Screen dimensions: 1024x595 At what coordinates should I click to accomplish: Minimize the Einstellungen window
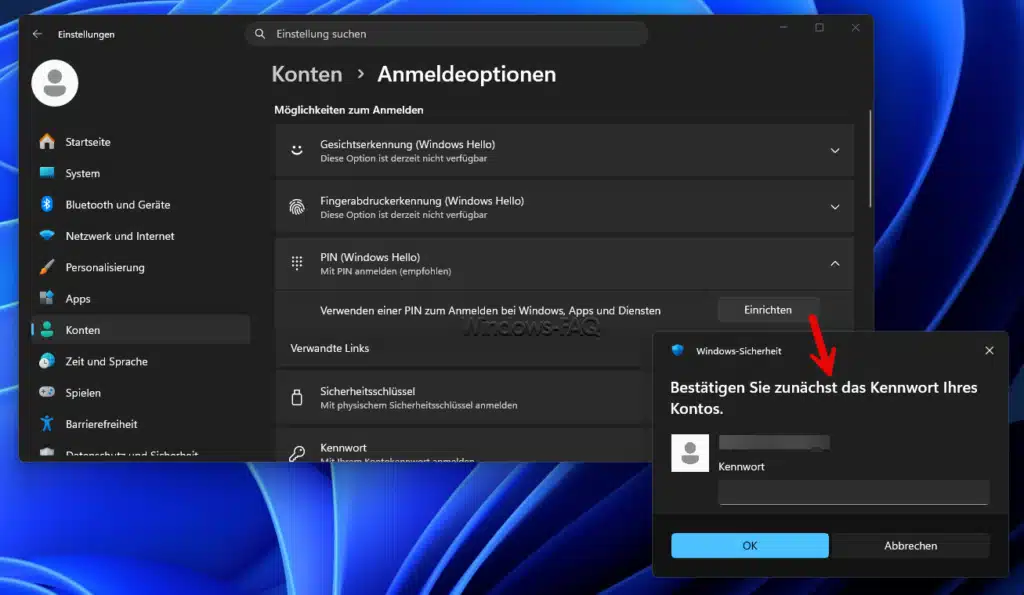tap(783, 27)
